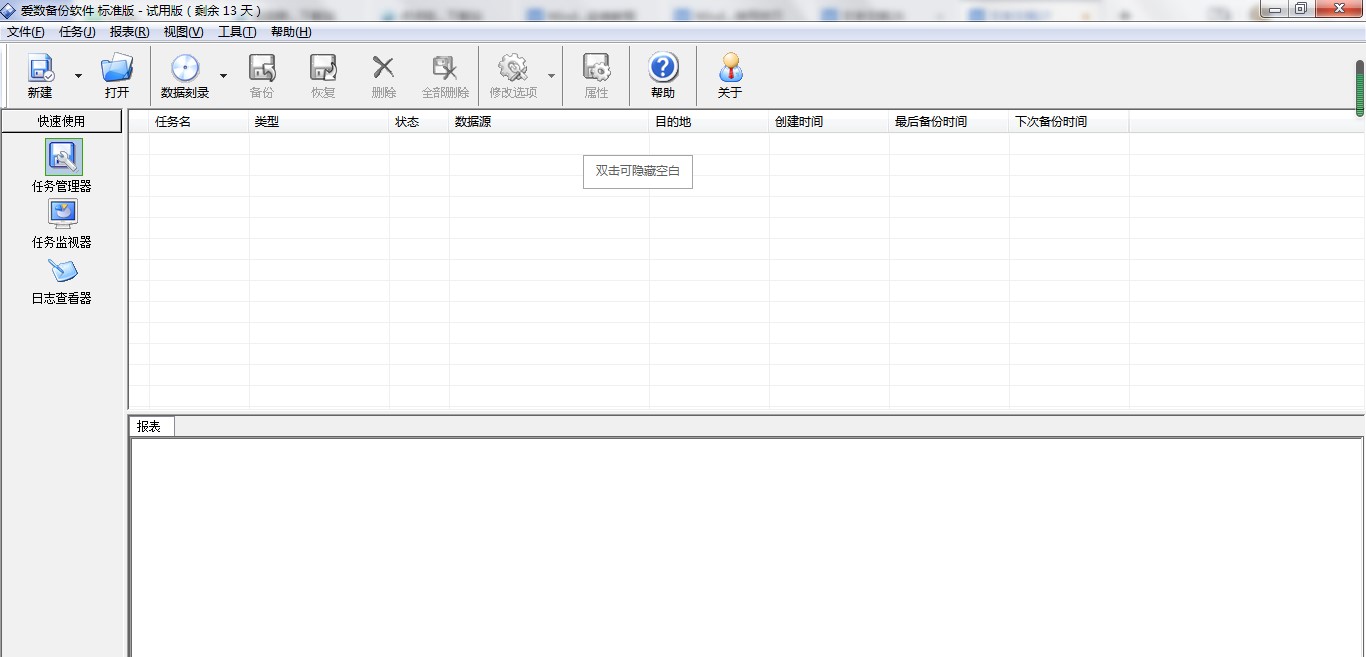This screenshot has width=1366, height=657.
Task: Open the 任务管理器 sidebar icon
Action: pos(64,157)
